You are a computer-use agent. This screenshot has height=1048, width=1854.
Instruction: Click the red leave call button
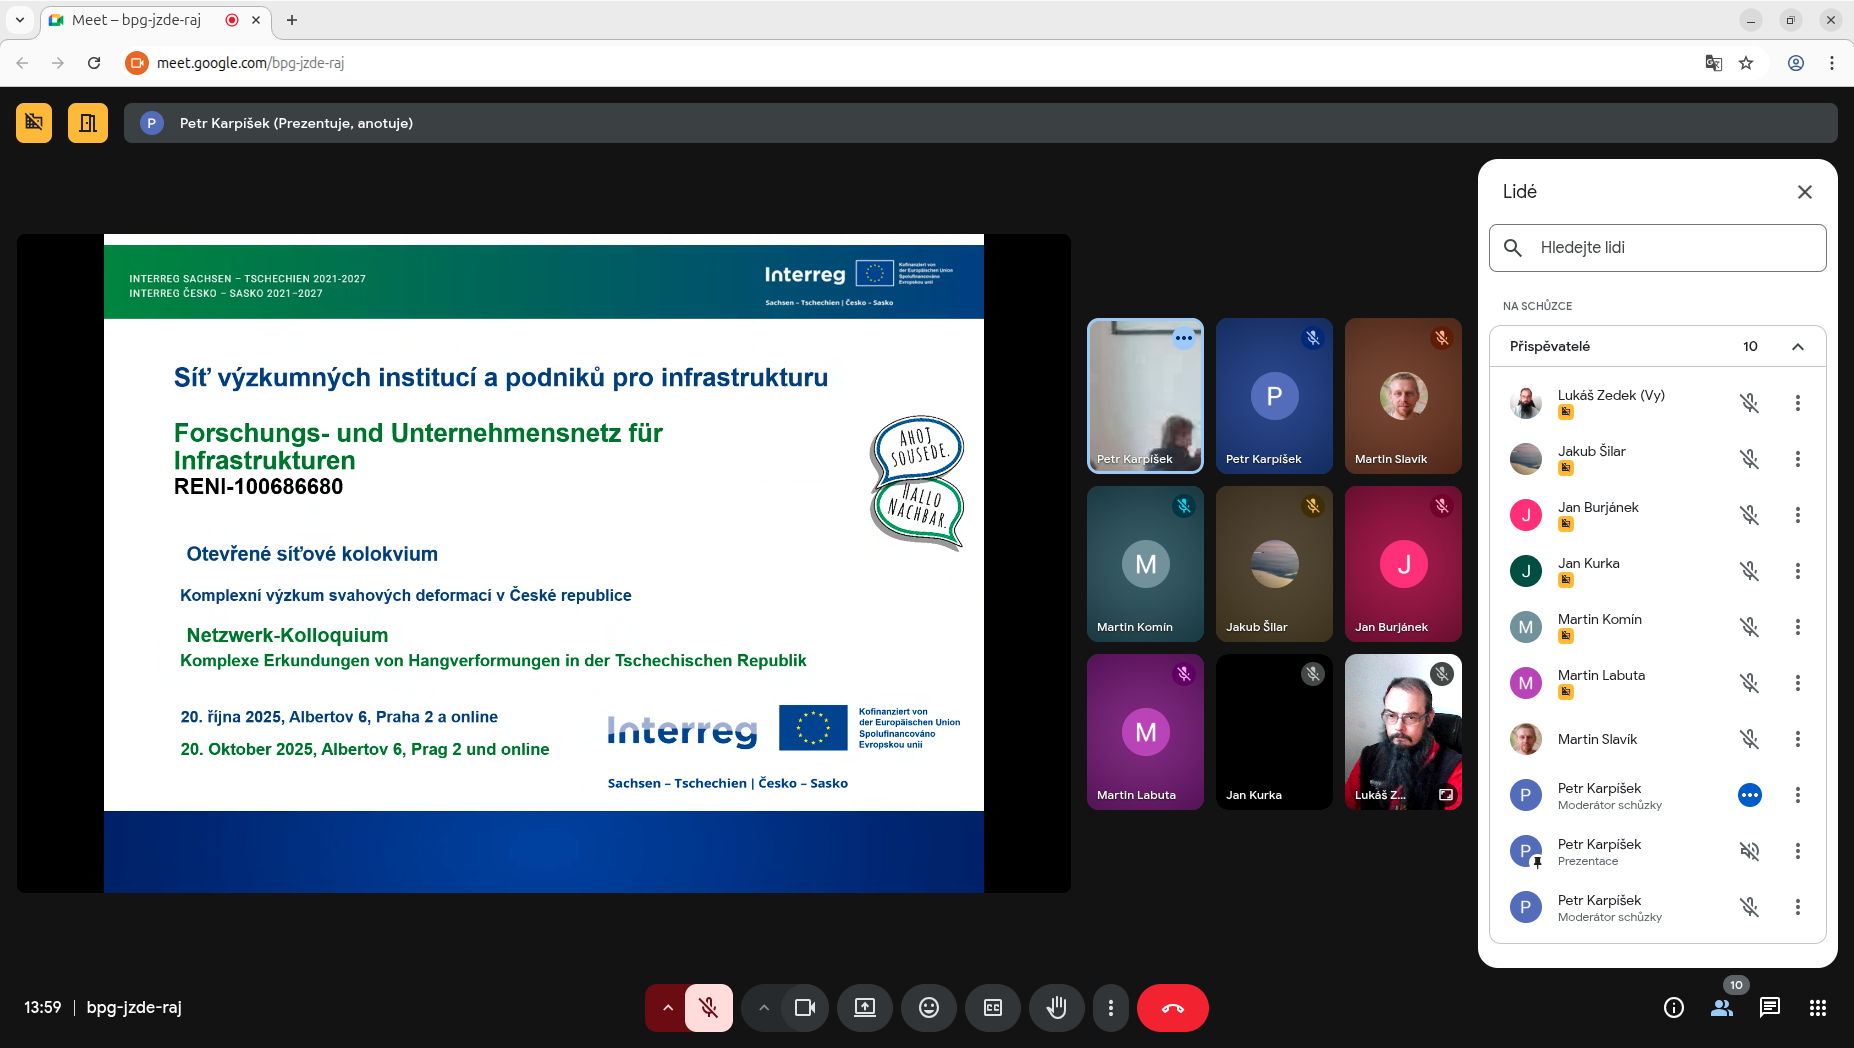[x=1172, y=1008]
